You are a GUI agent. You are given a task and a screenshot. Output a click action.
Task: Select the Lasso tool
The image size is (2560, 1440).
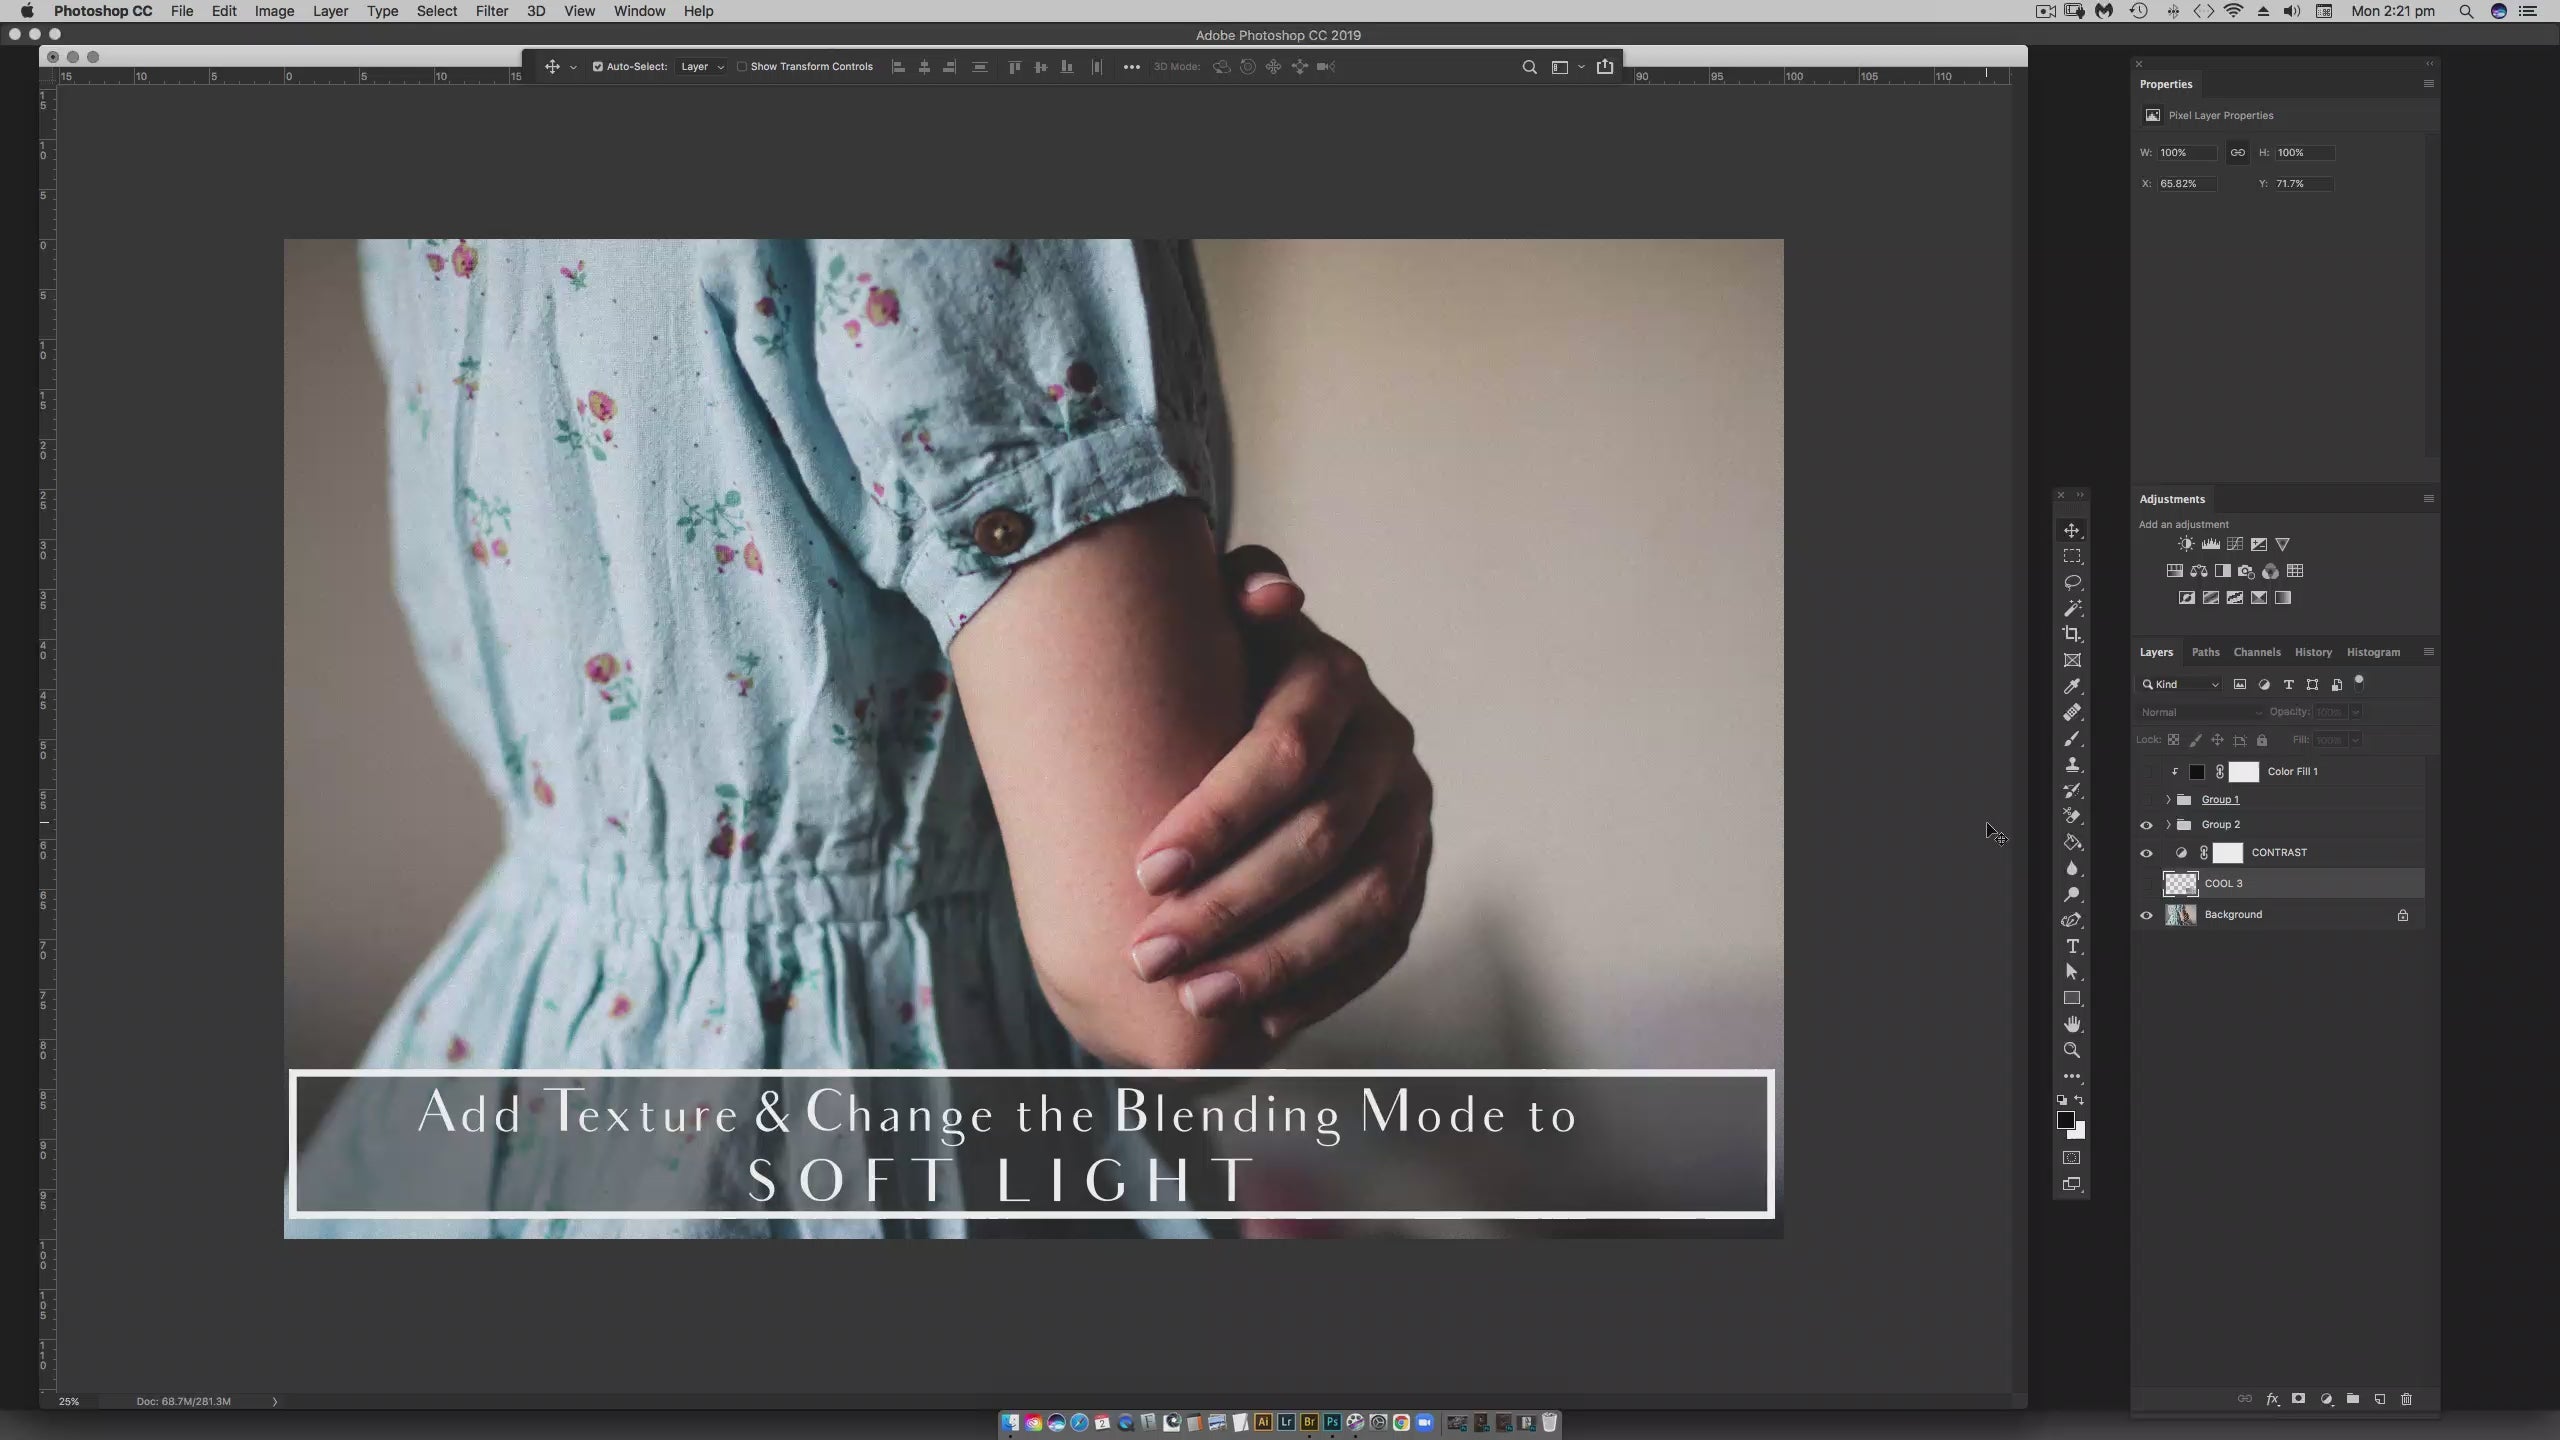point(2072,582)
